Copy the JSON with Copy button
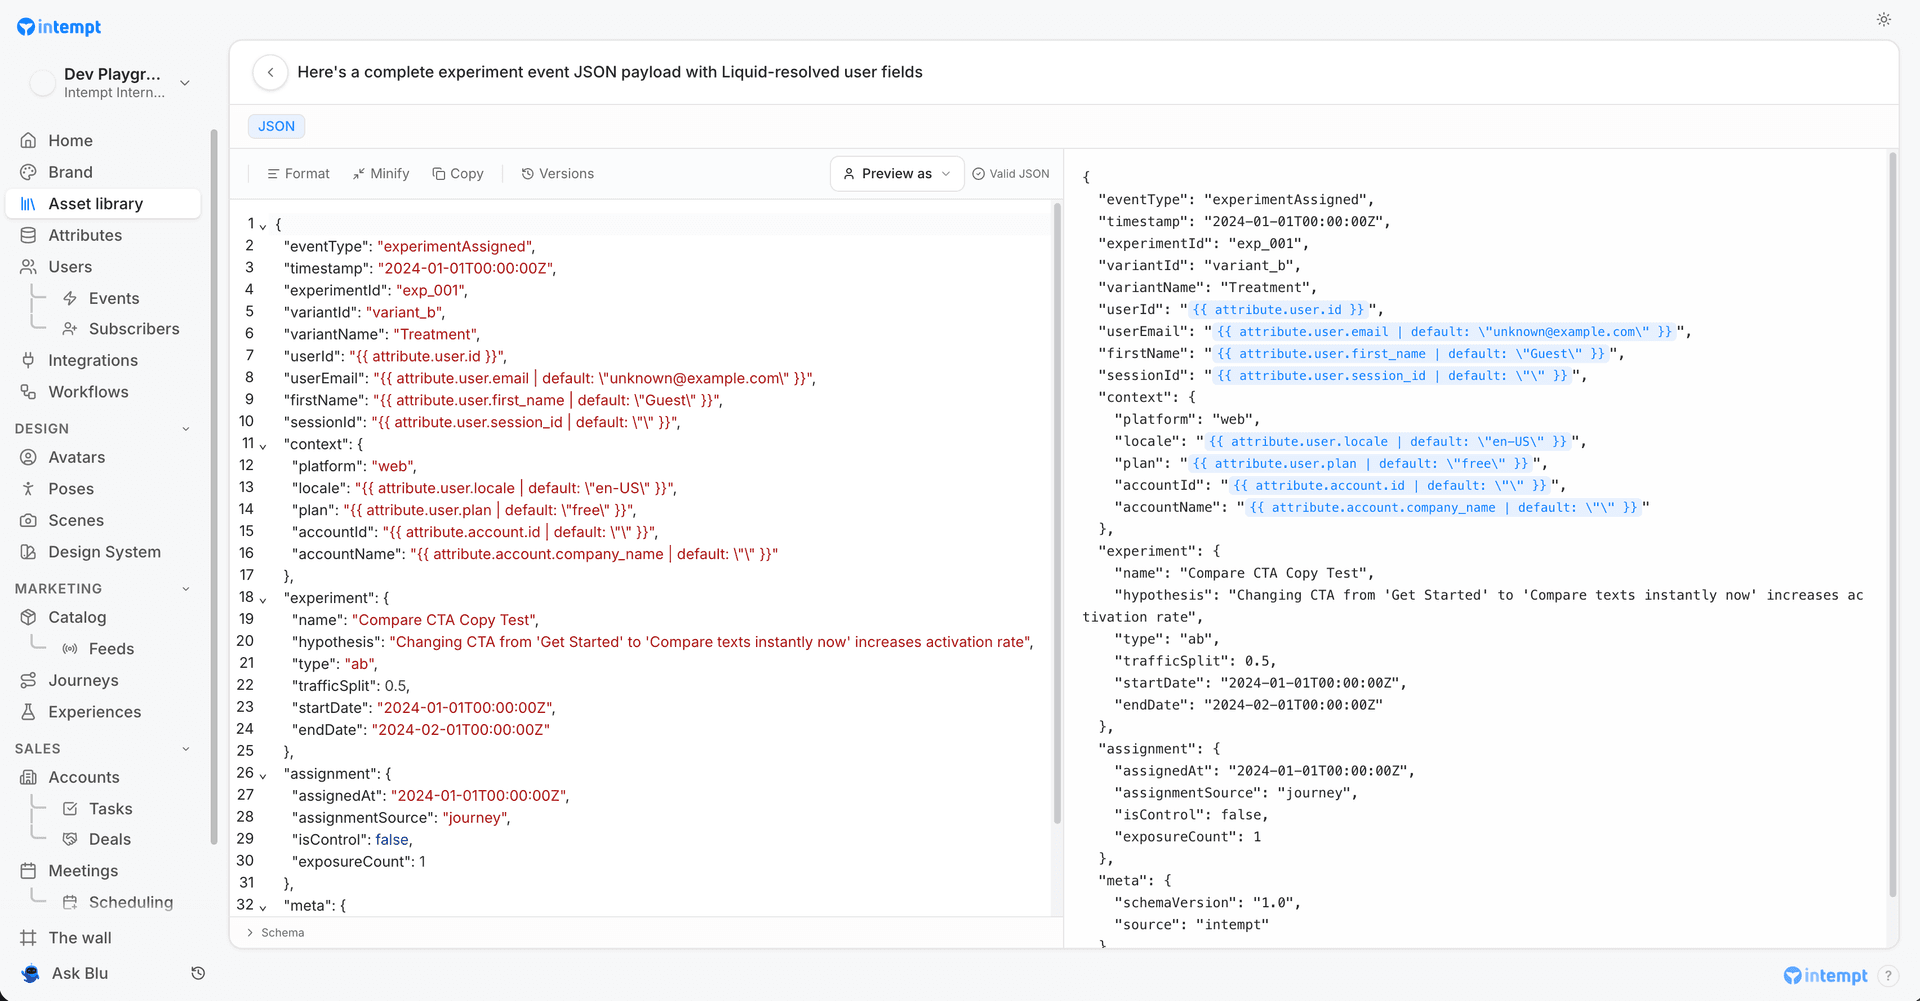Viewport: 1920px width, 1001px height. click(458, 174)
